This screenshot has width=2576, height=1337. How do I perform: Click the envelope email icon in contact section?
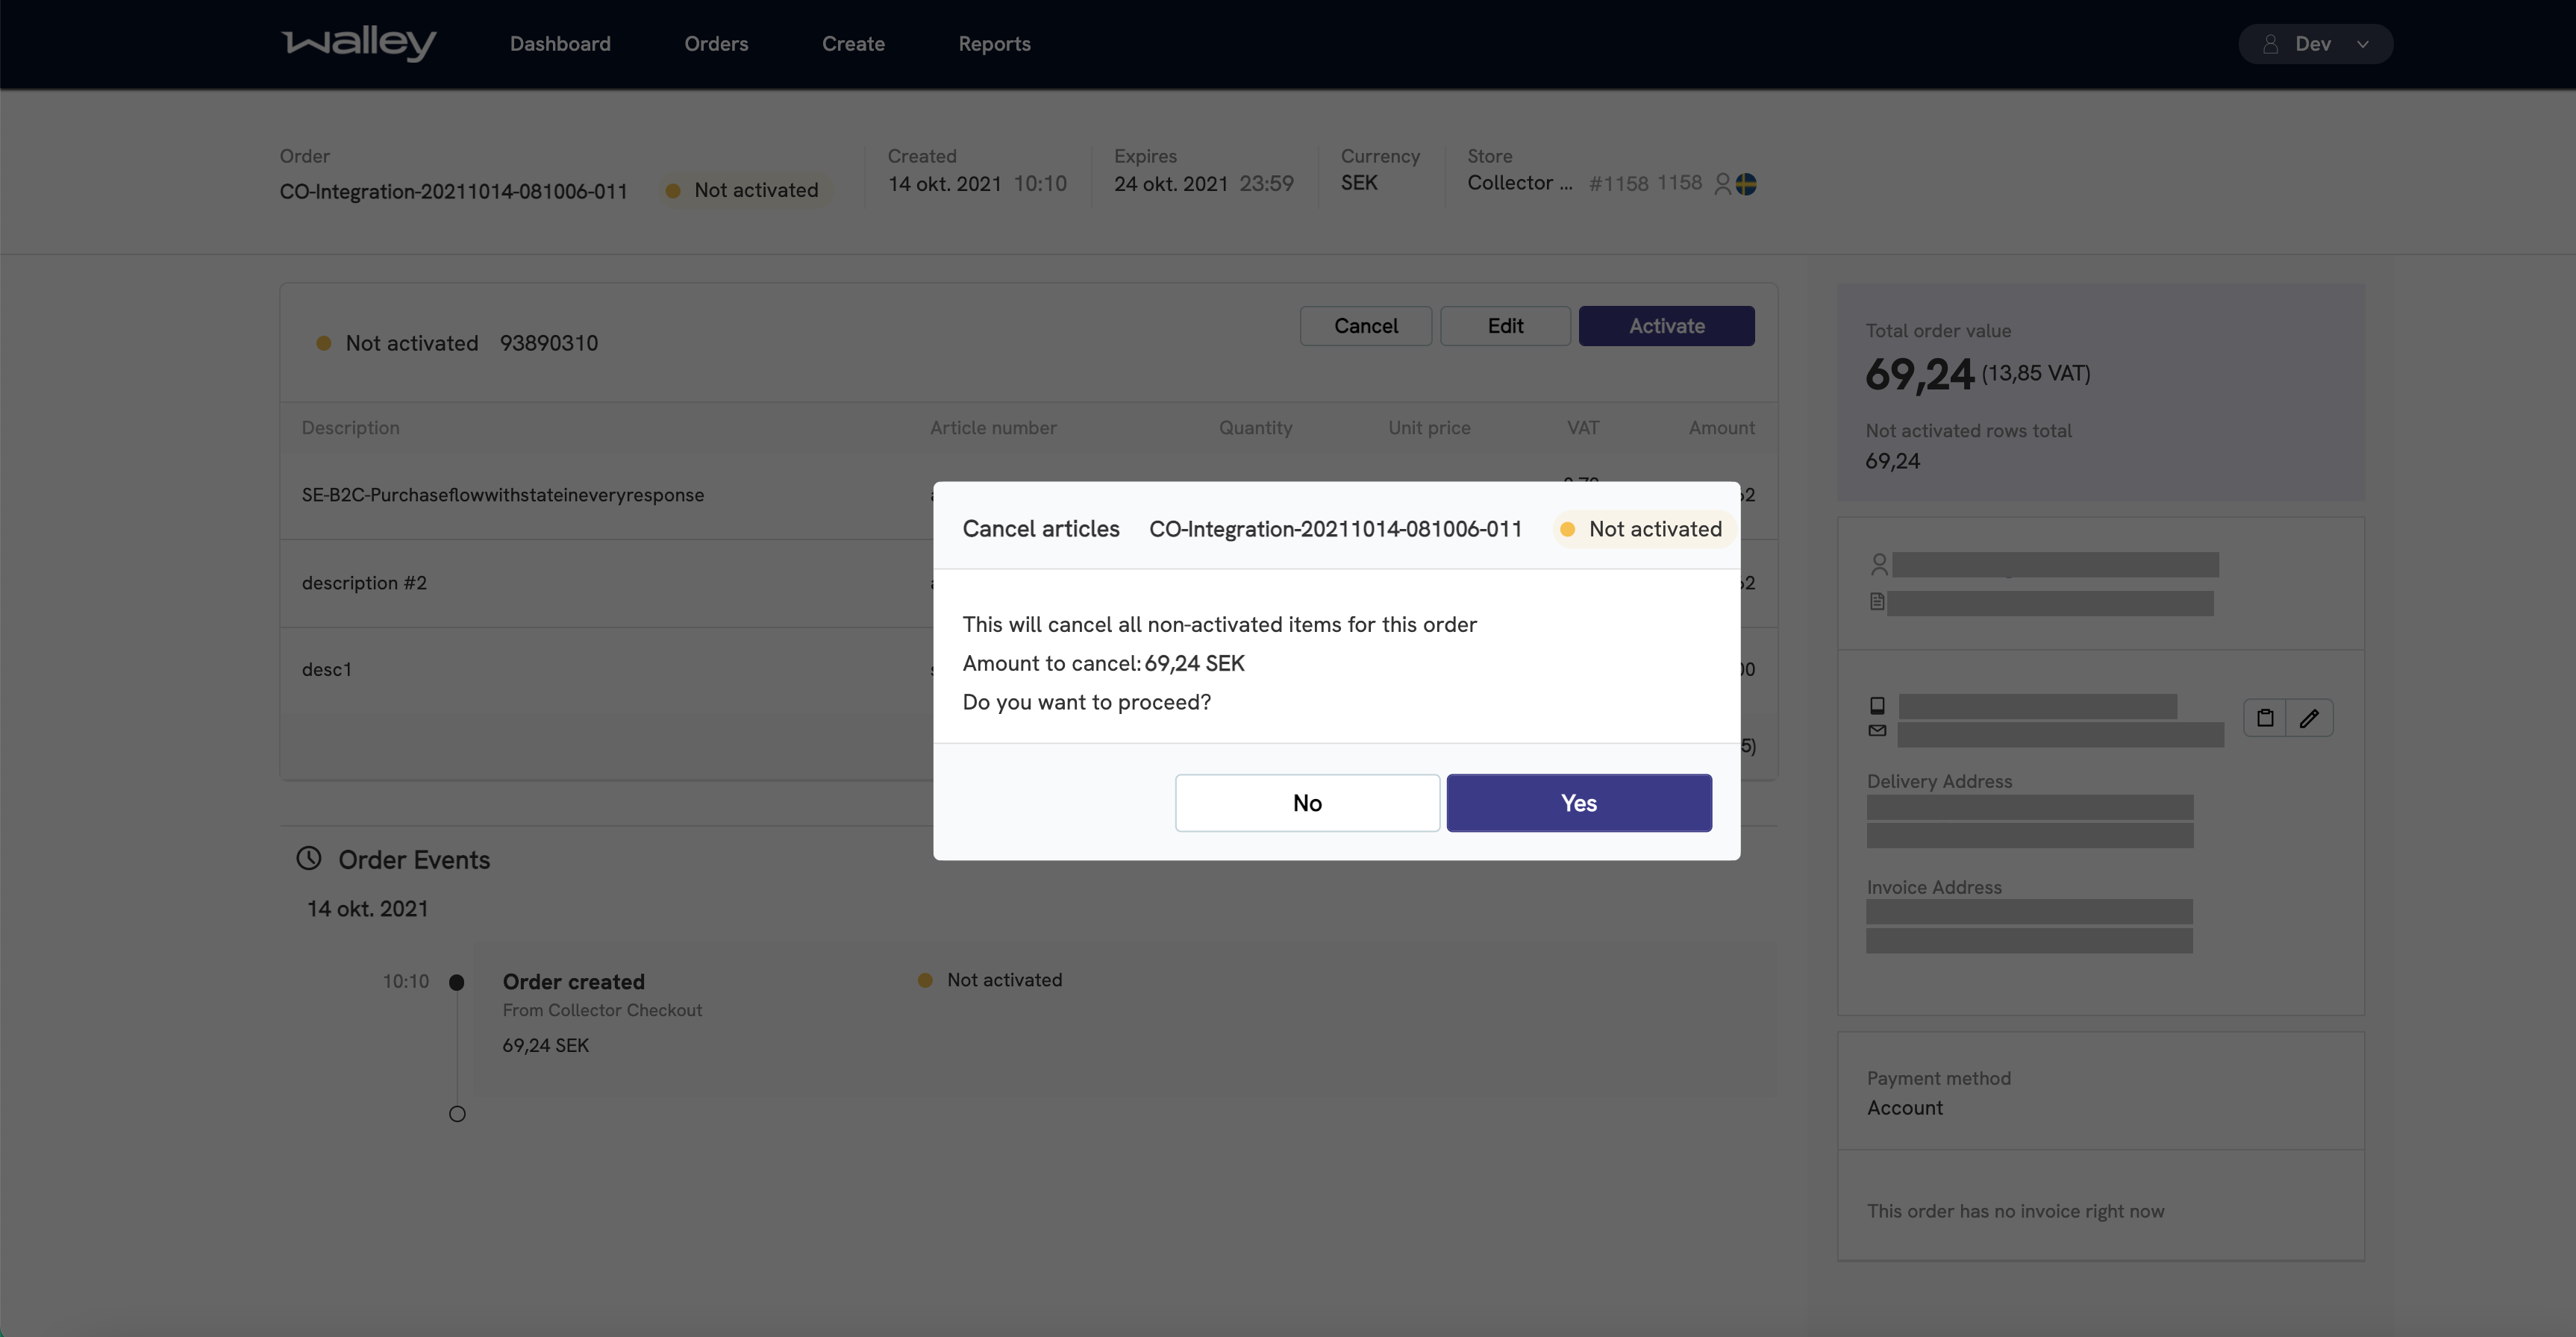[1877, 731]
